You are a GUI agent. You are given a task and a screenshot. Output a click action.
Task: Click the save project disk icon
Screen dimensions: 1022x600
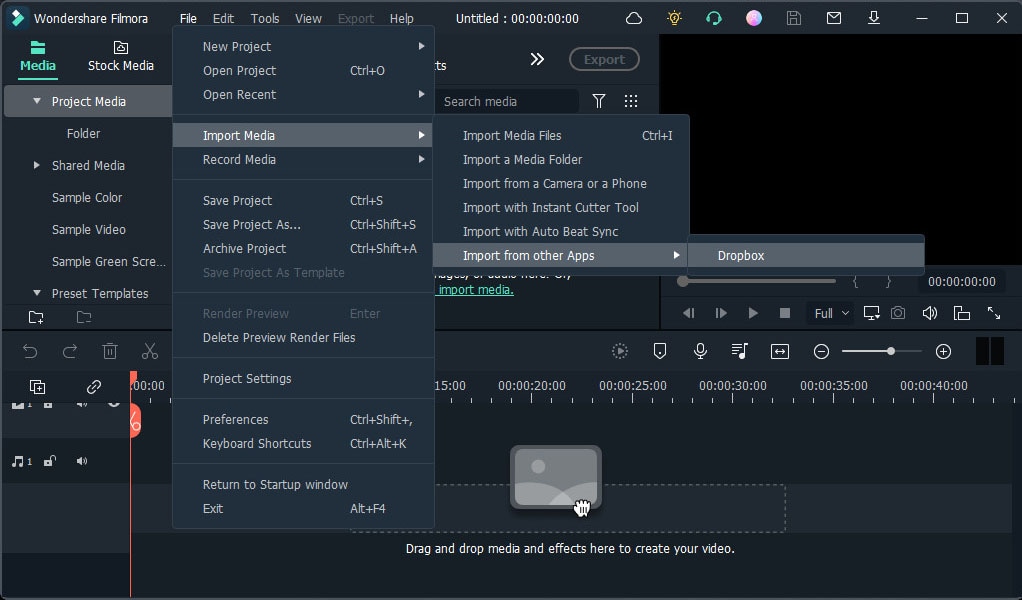coord(794,18)
